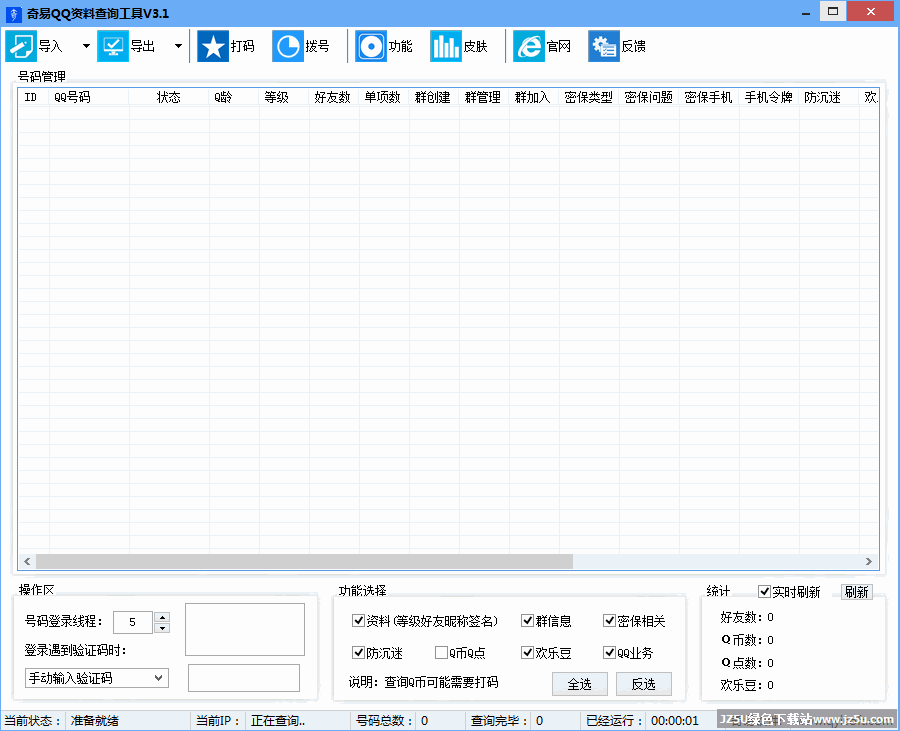Click the 00:00:01 runtime value

click(674, 721)
